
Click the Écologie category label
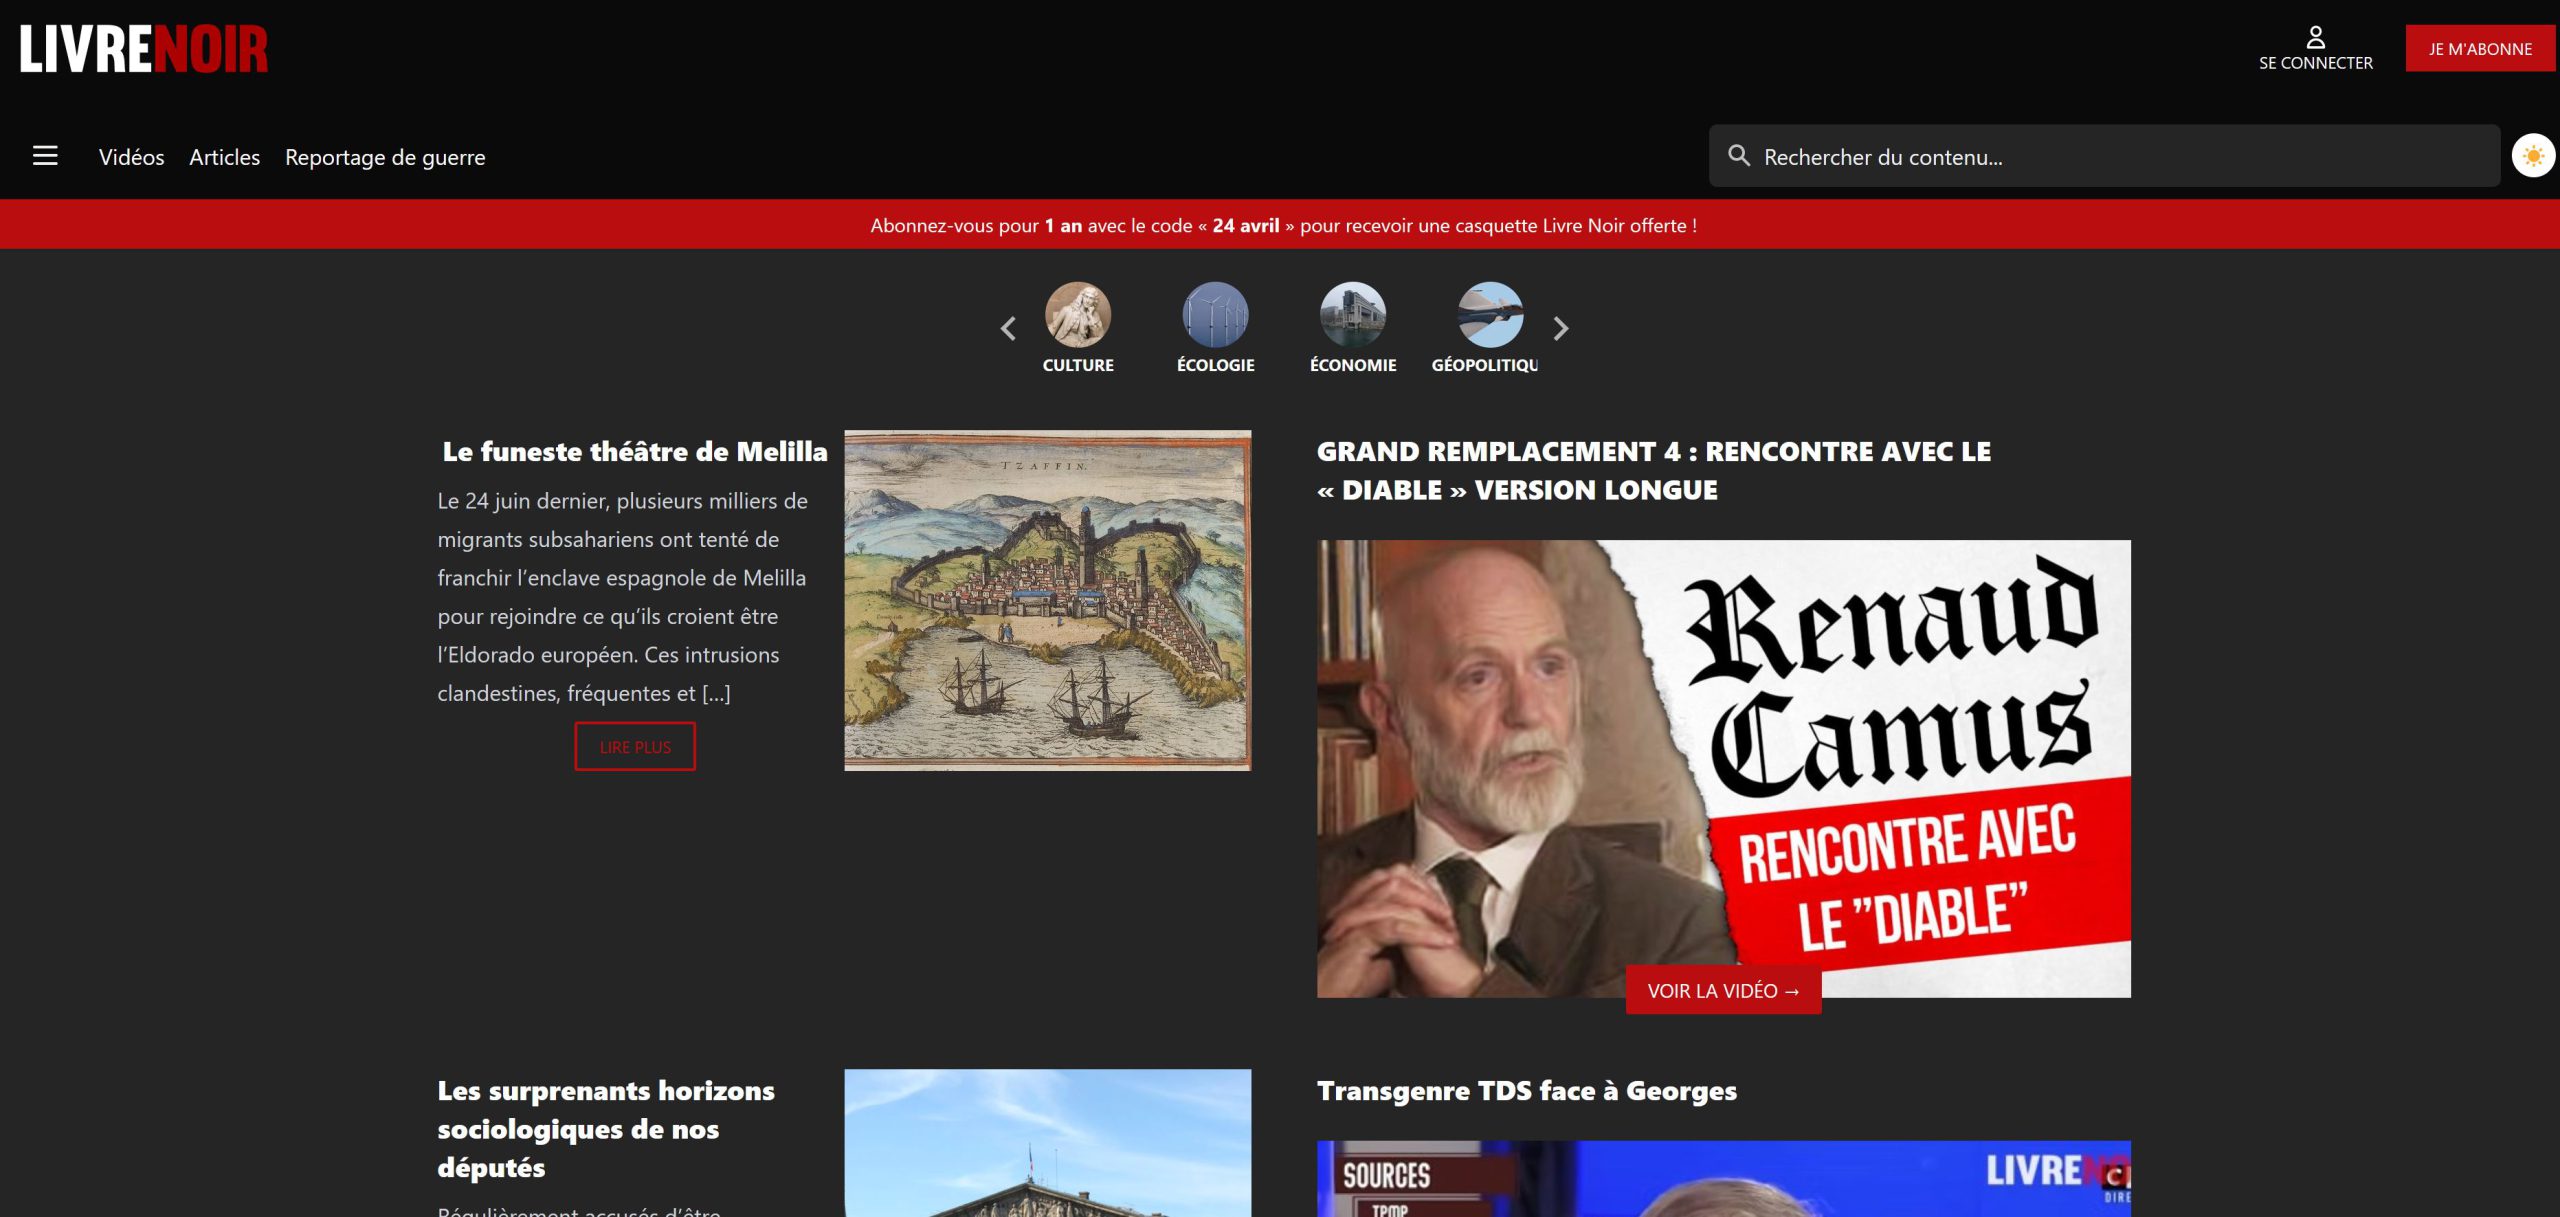tap(1215, 366)
